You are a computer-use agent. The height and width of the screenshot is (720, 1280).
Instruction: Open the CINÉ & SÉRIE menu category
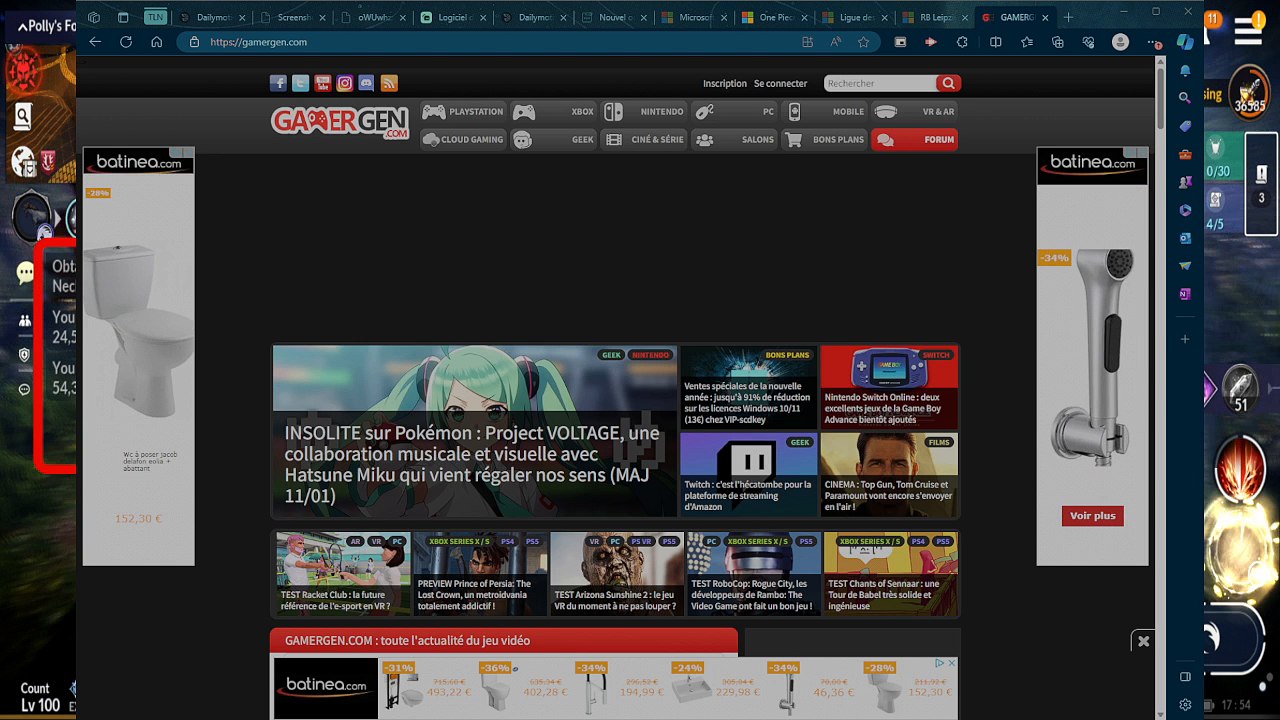pos(644,140)
